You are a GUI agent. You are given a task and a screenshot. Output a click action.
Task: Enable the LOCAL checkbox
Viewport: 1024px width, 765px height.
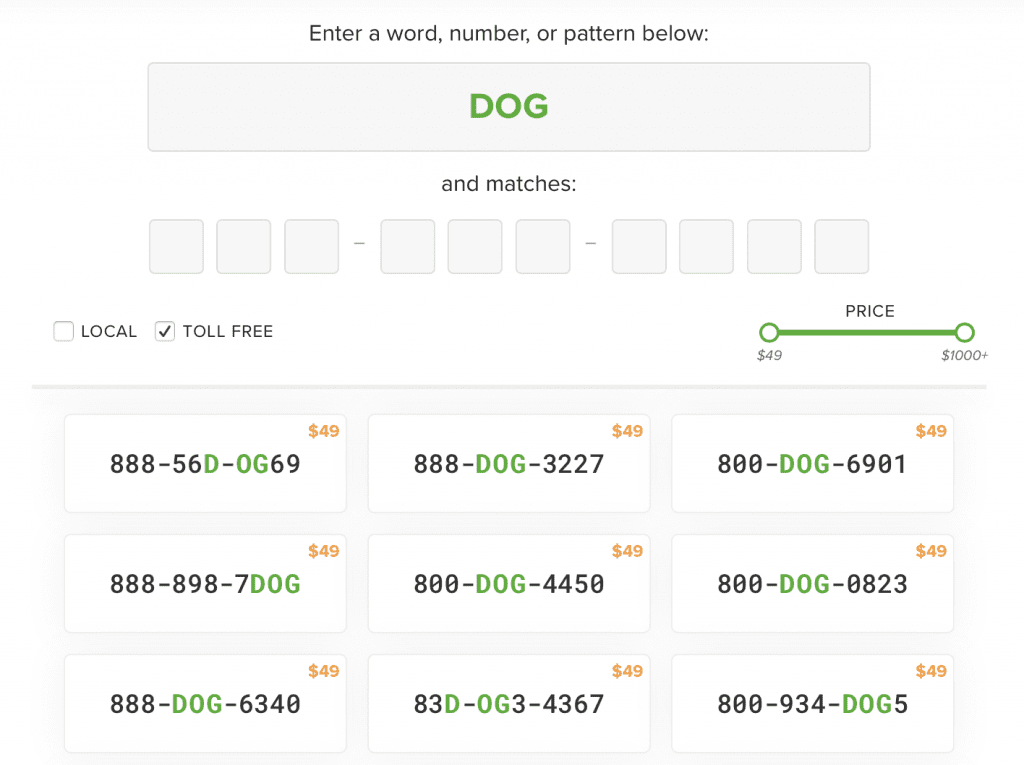pos(63,331)
